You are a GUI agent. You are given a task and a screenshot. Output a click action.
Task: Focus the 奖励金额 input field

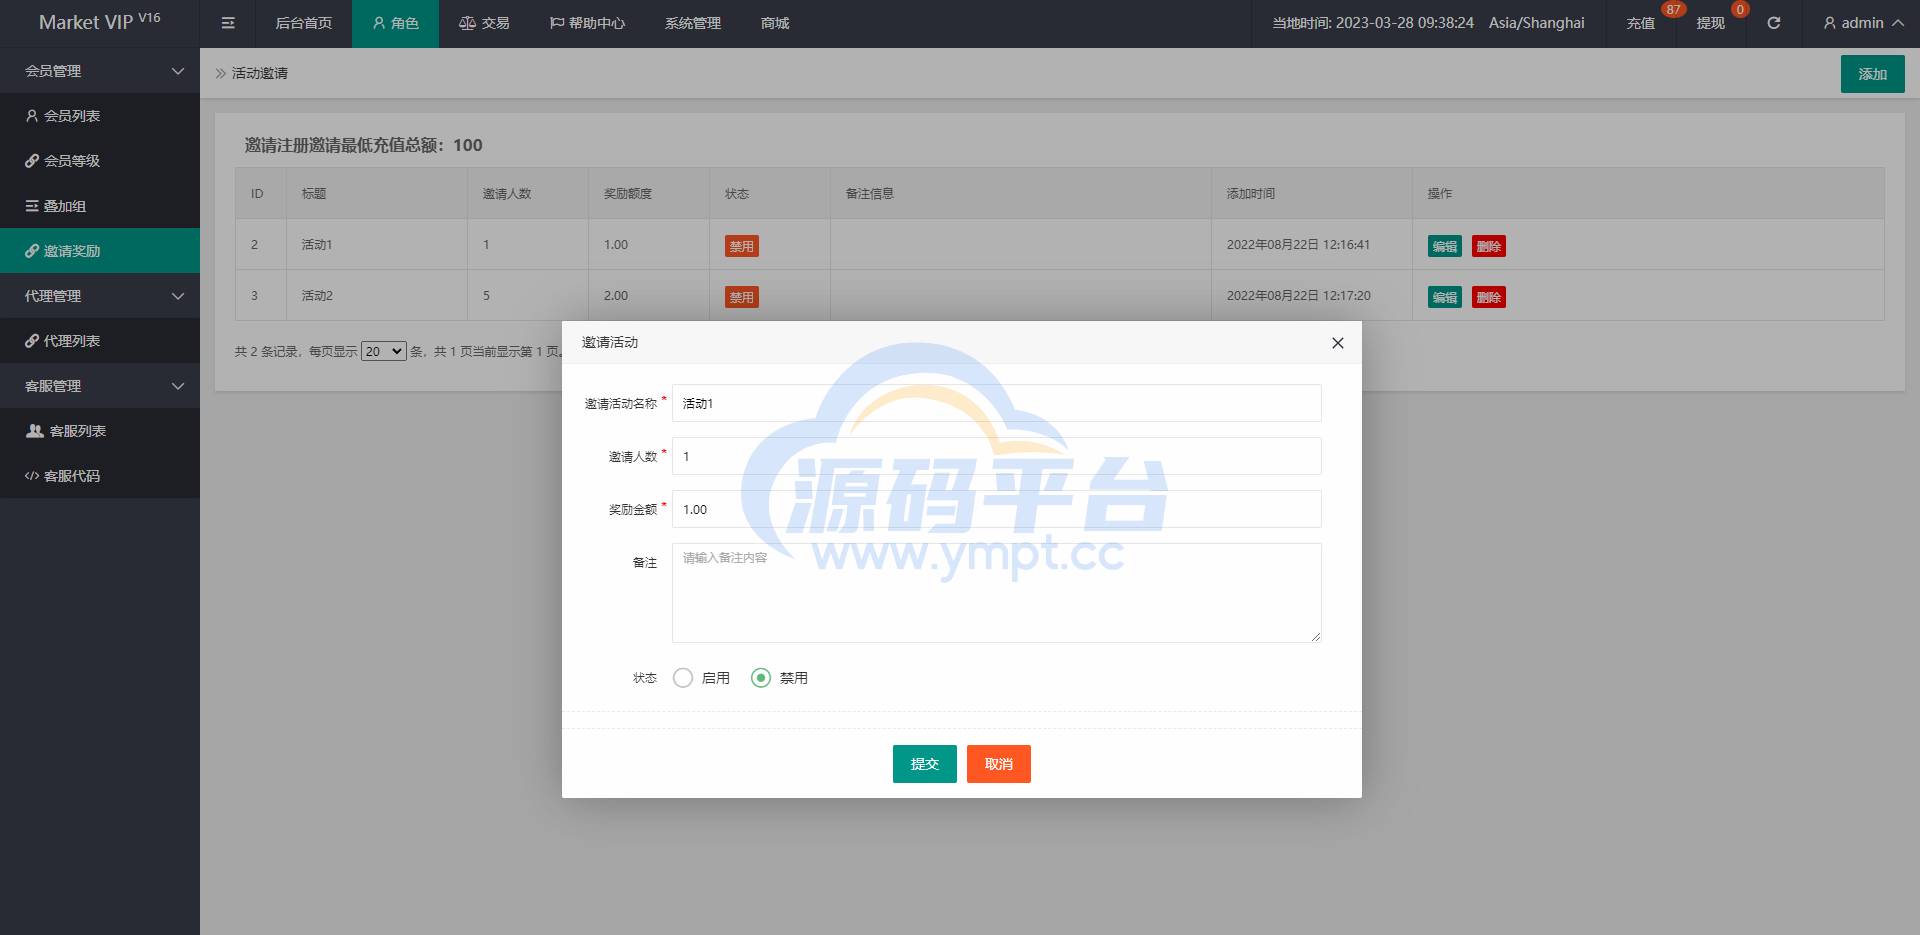pos(996,509)
